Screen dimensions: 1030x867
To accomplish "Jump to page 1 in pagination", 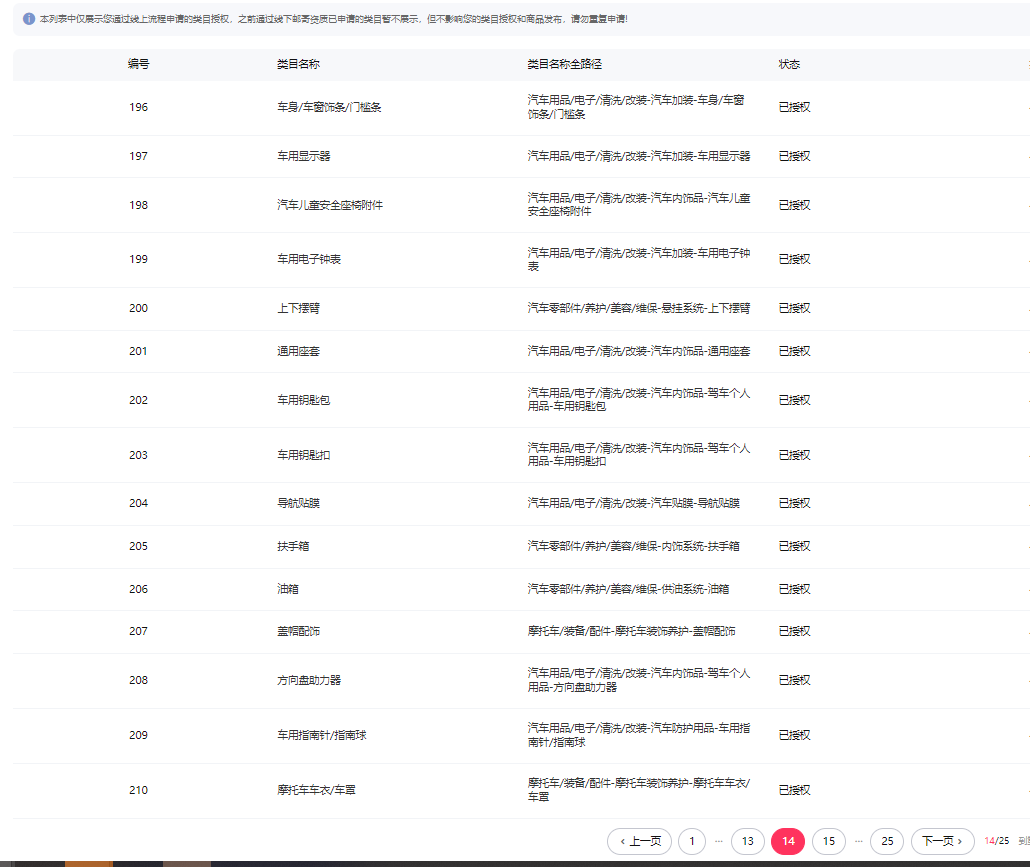I will [691, 841].
